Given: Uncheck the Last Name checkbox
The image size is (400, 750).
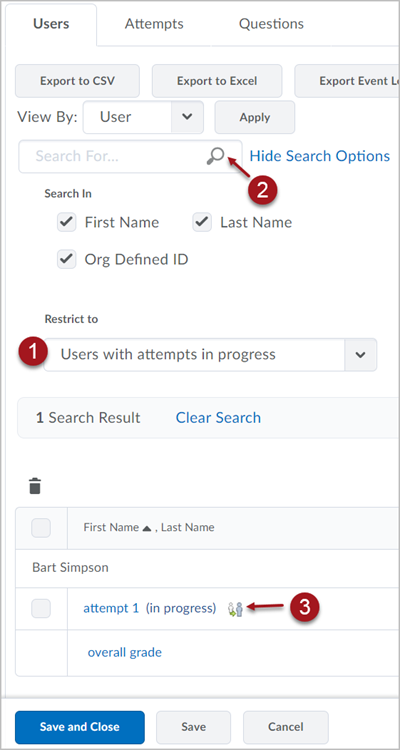Looking at the screenshot, I should 202,222.
